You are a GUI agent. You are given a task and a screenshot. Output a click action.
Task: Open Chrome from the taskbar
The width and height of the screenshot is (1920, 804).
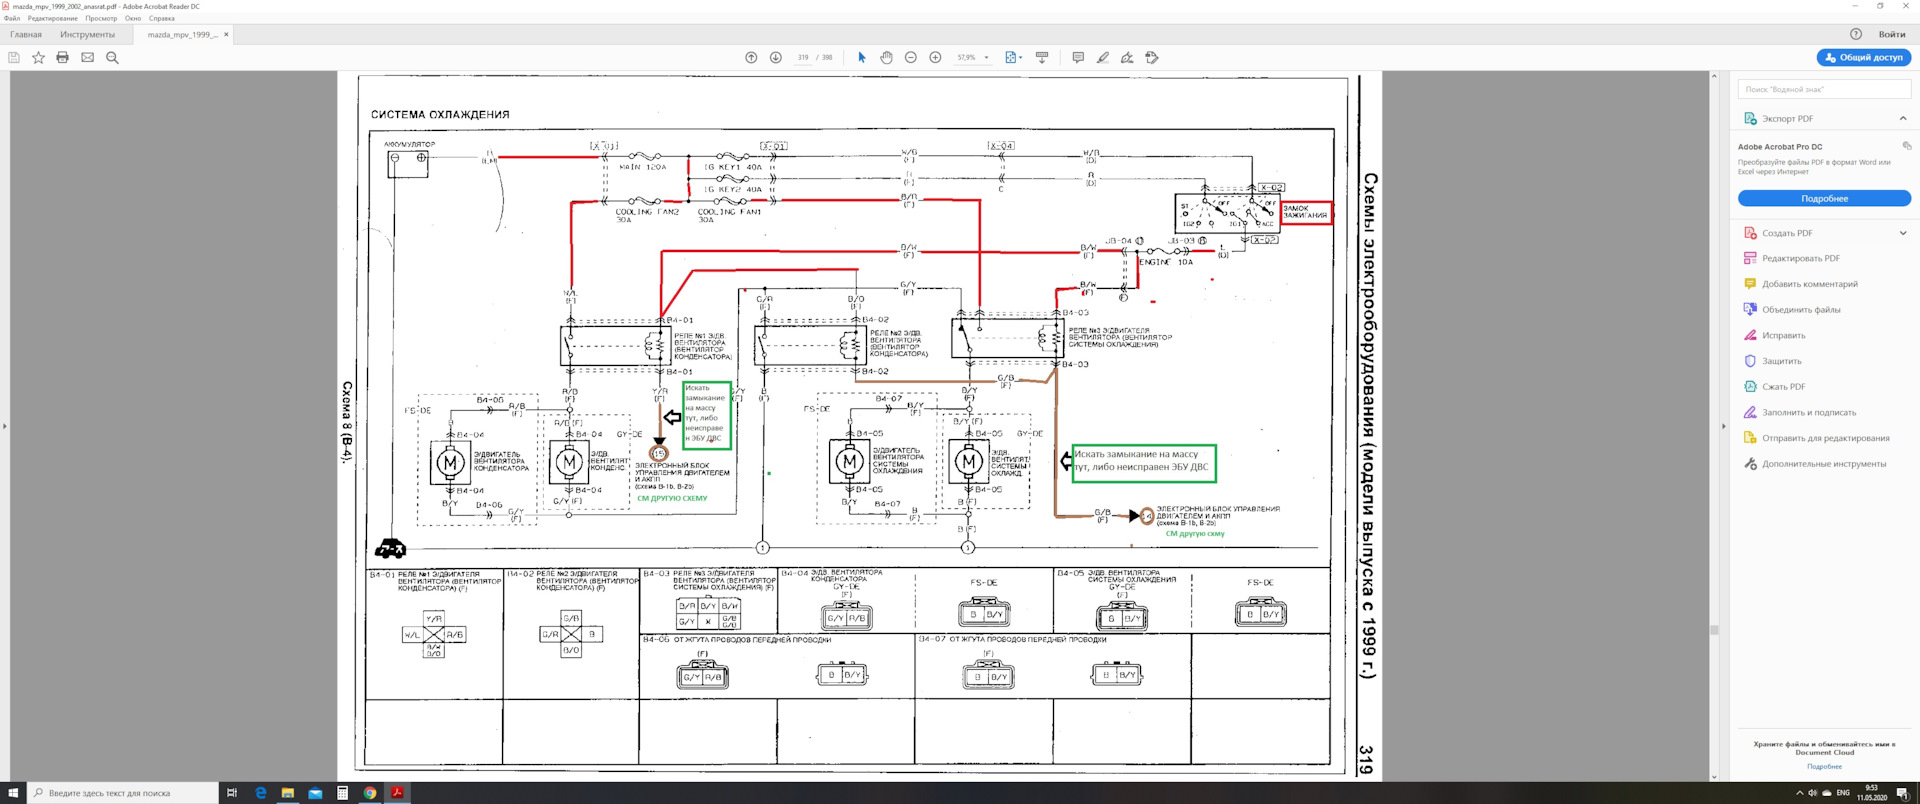[370, 793]
